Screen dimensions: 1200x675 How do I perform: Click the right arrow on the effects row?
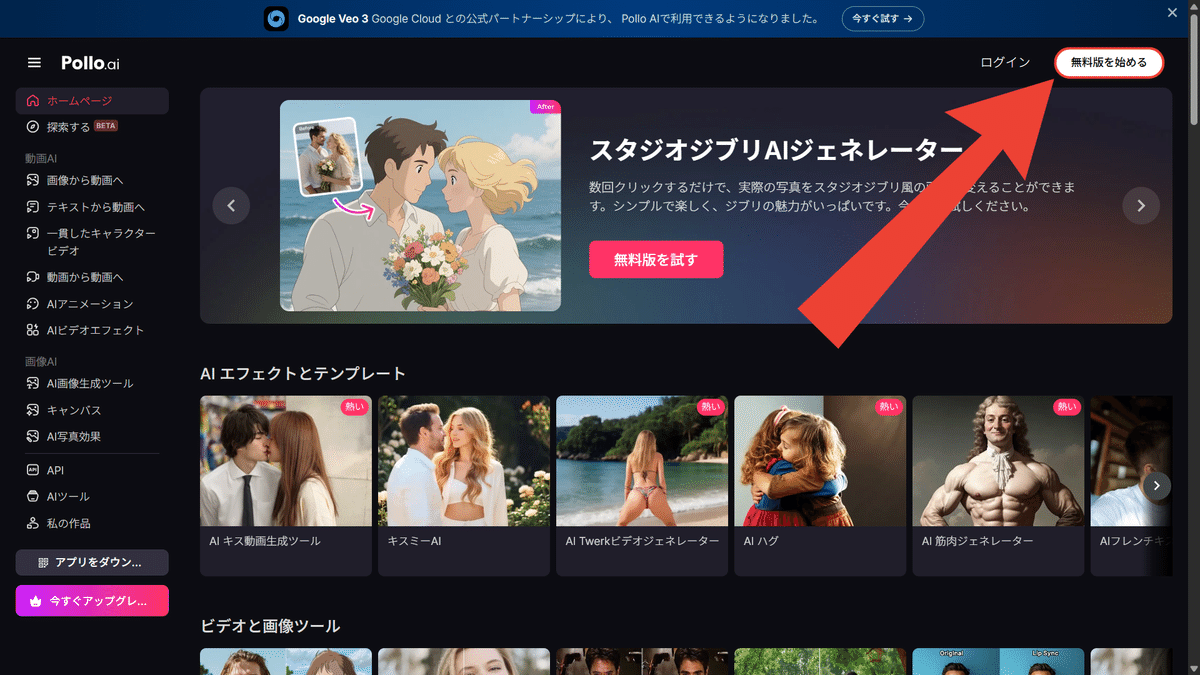click(1157, 486)
